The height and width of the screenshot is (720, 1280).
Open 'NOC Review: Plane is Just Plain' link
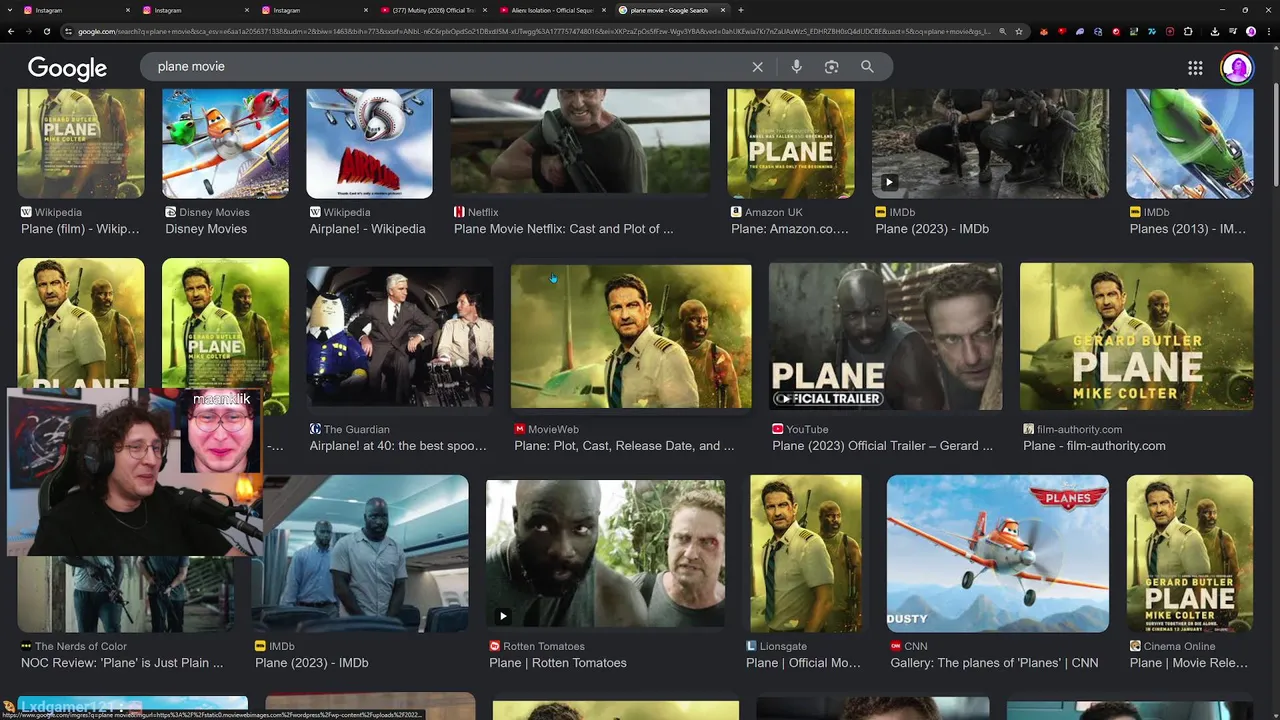pos(122,663)
